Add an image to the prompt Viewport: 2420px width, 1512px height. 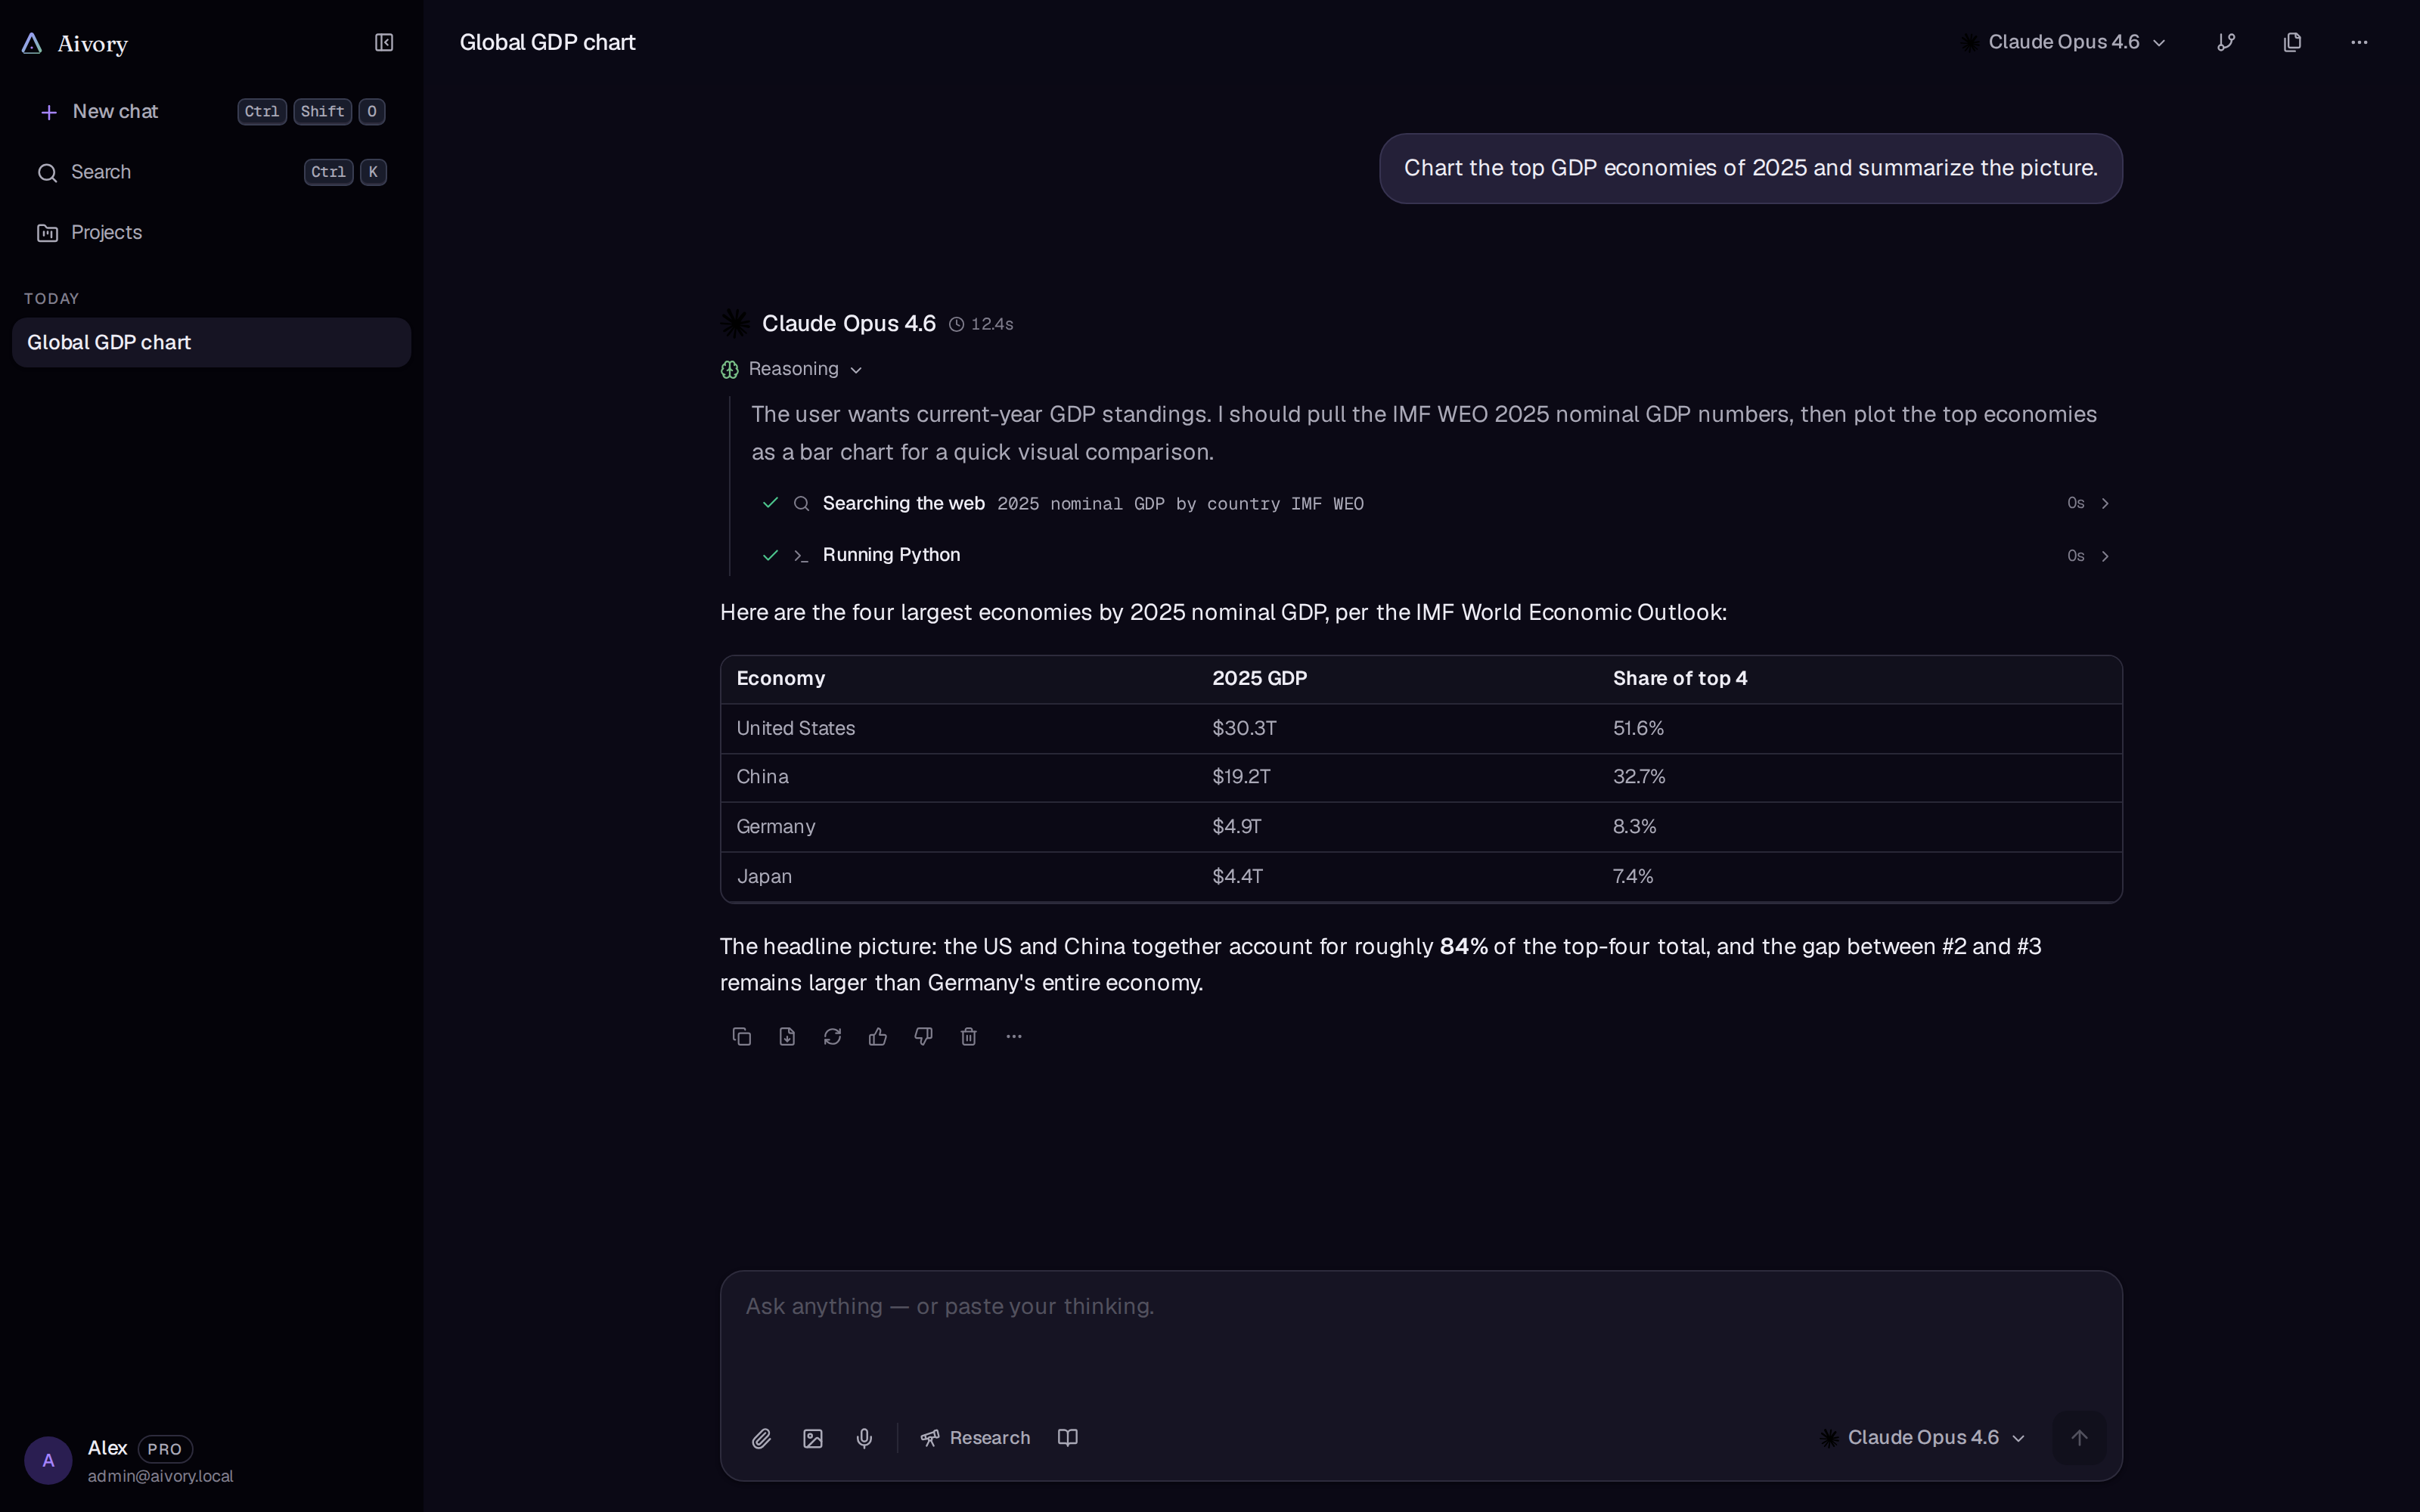(813, 1438)
